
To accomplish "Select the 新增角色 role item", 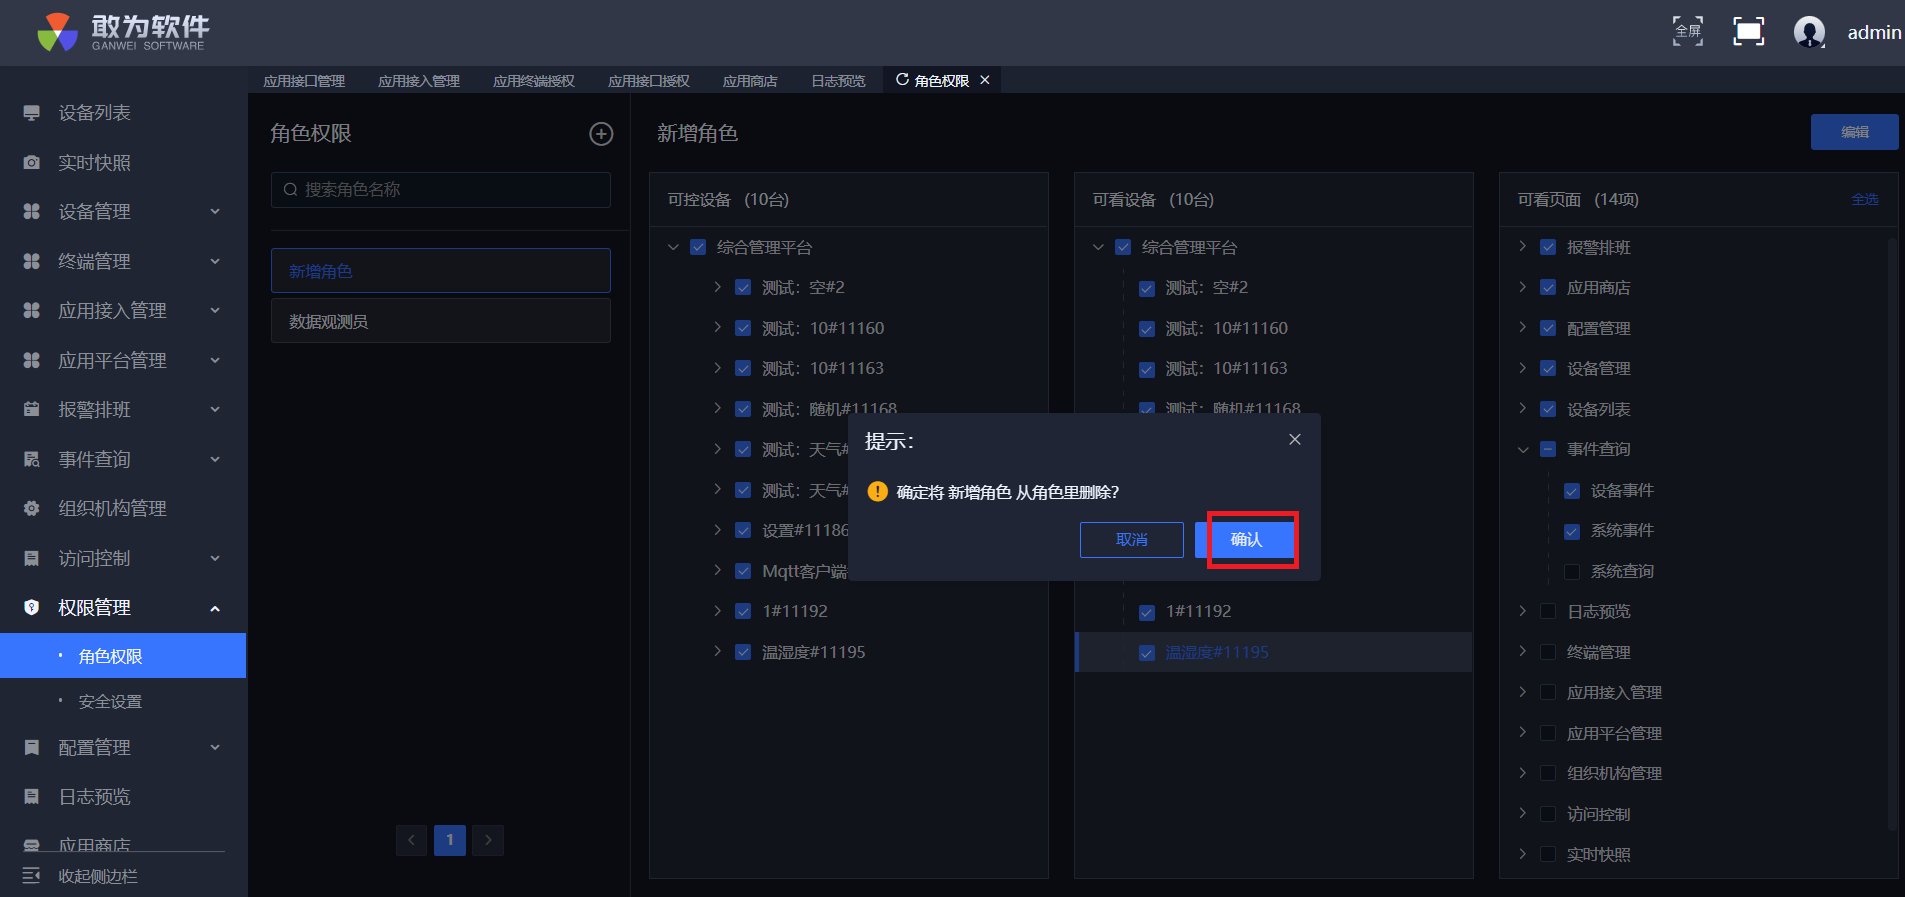I will pos(441,271).
